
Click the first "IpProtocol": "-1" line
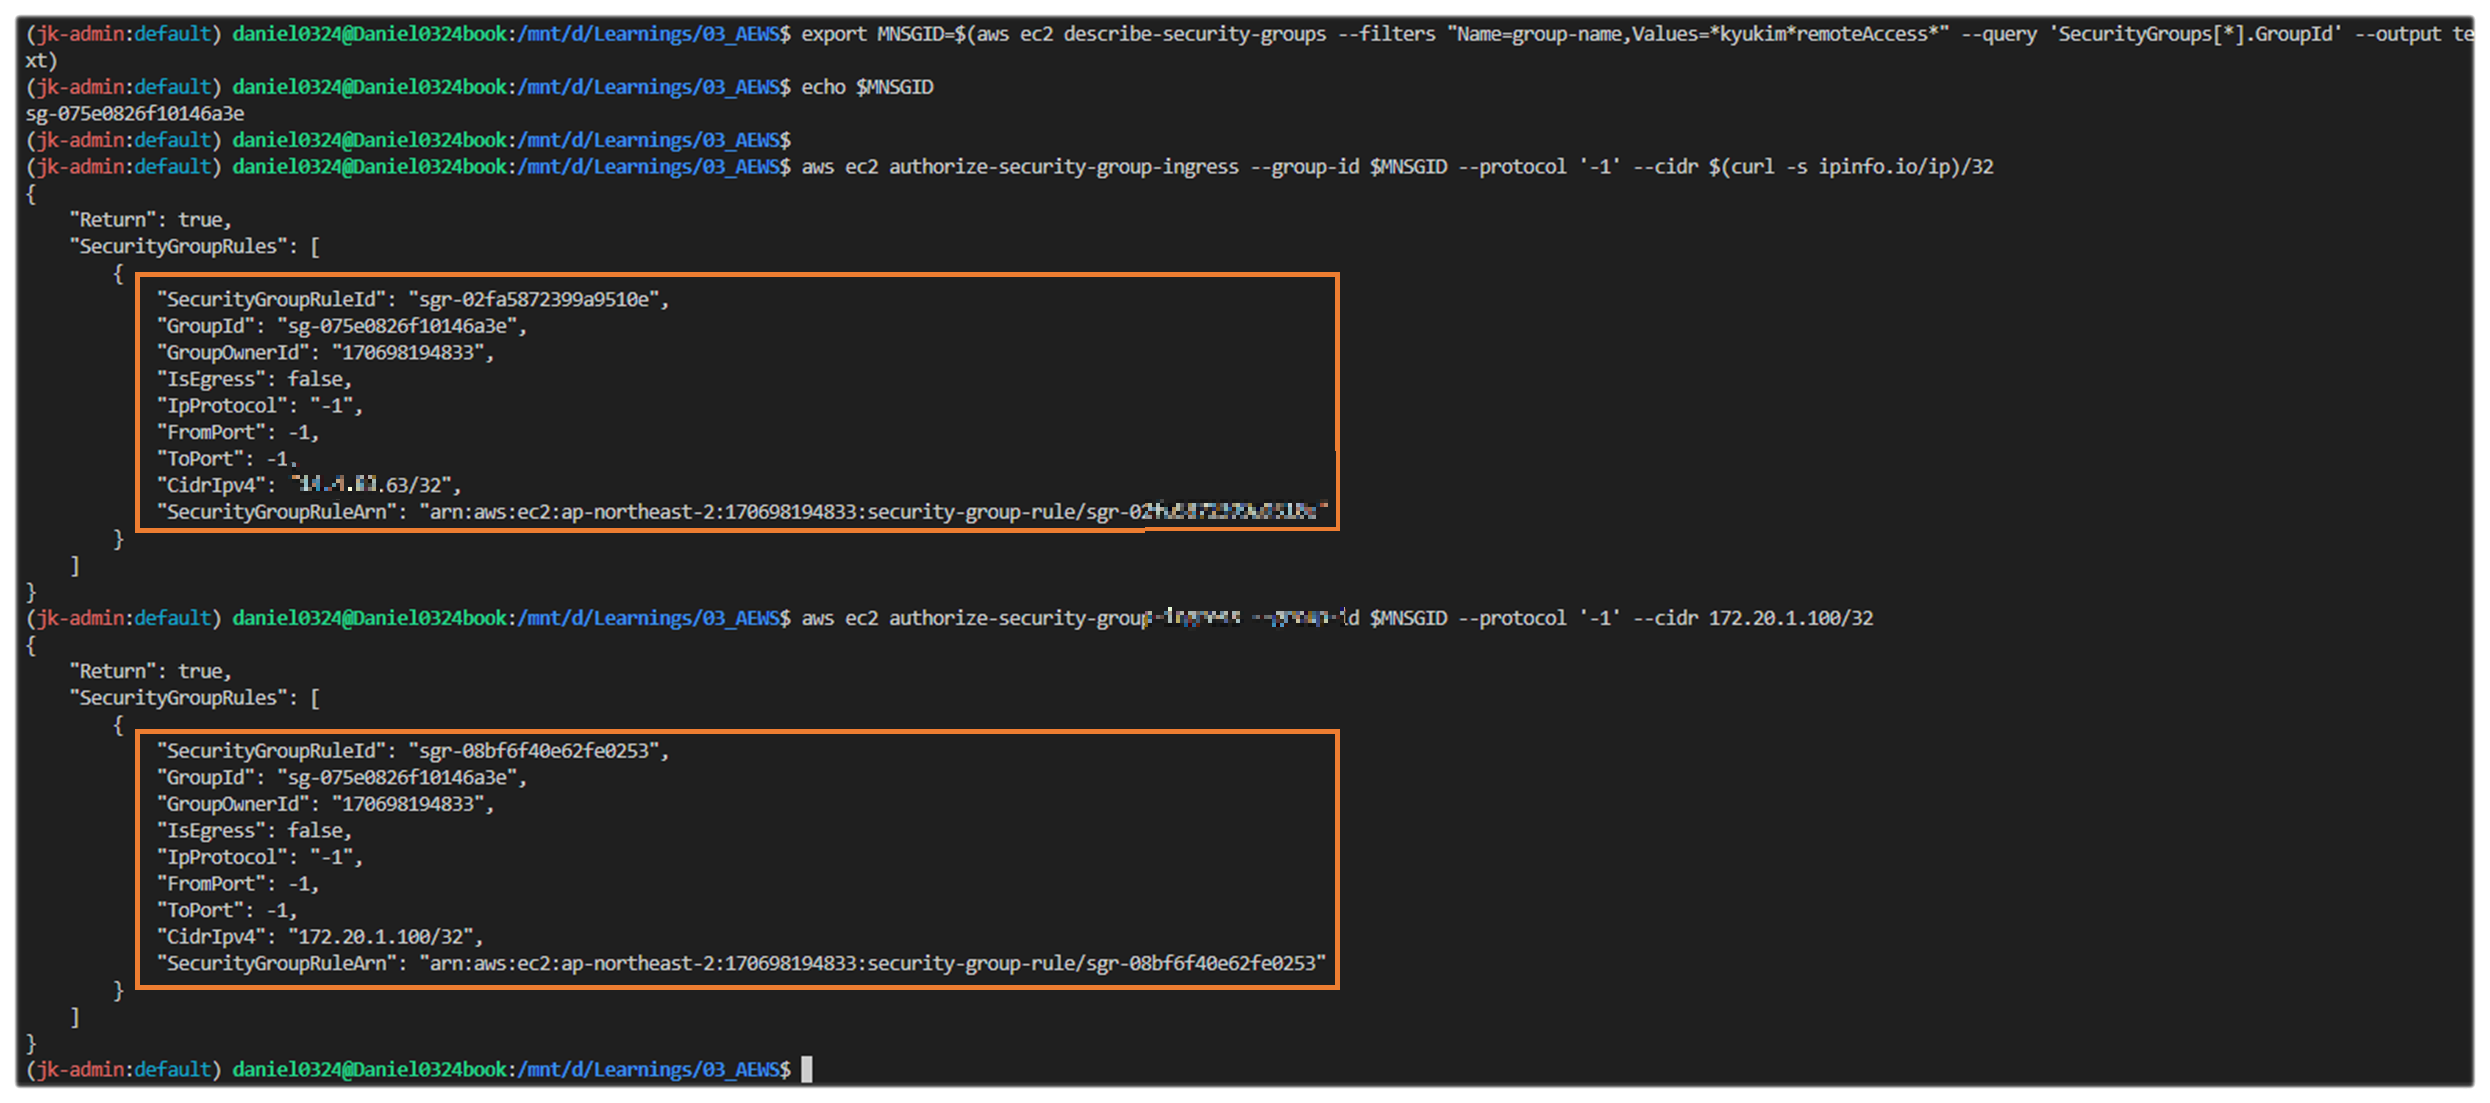tap(260, 405)
